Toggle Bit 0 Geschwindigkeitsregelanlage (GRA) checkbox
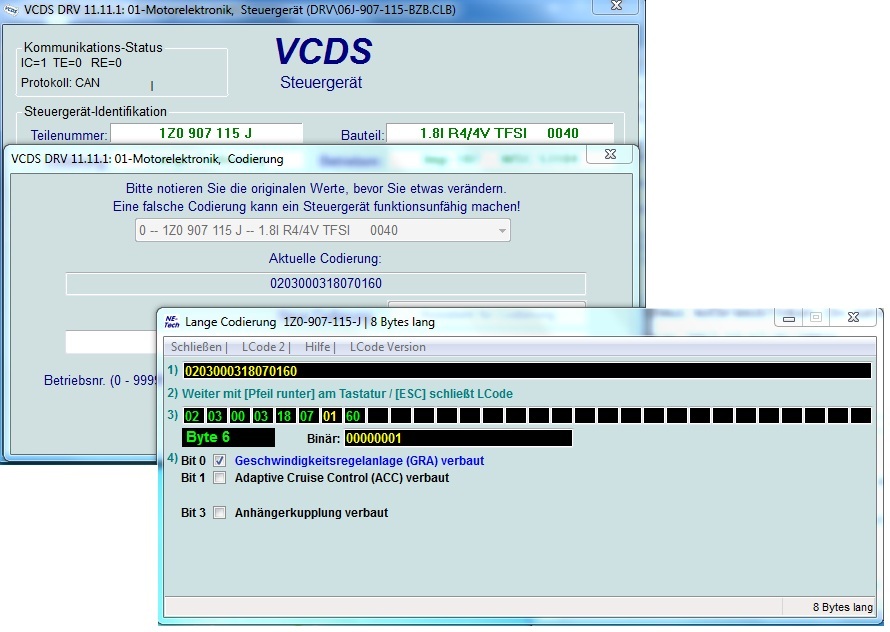Image resolution: width=890 pixels, height=632 pixels. coord(220,461)
